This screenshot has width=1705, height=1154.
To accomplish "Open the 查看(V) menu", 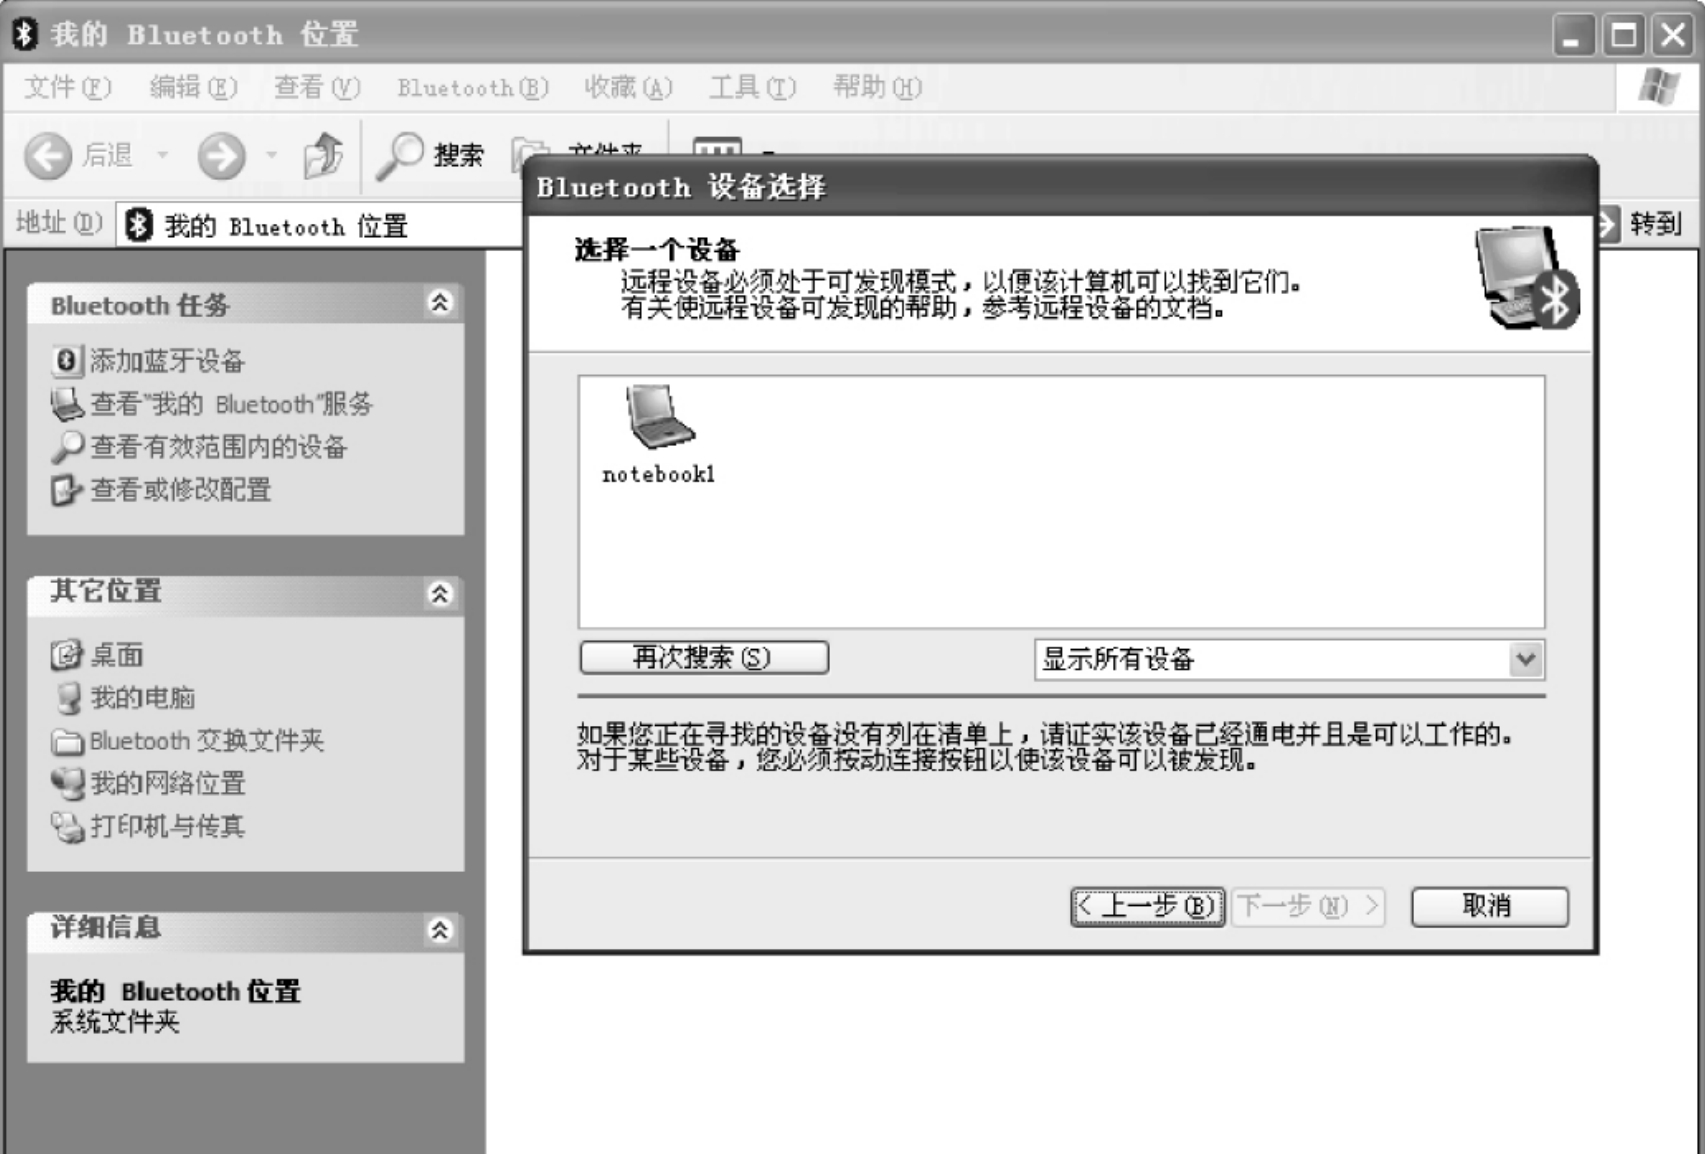I will pyautogui.click(x=317, y=88).
